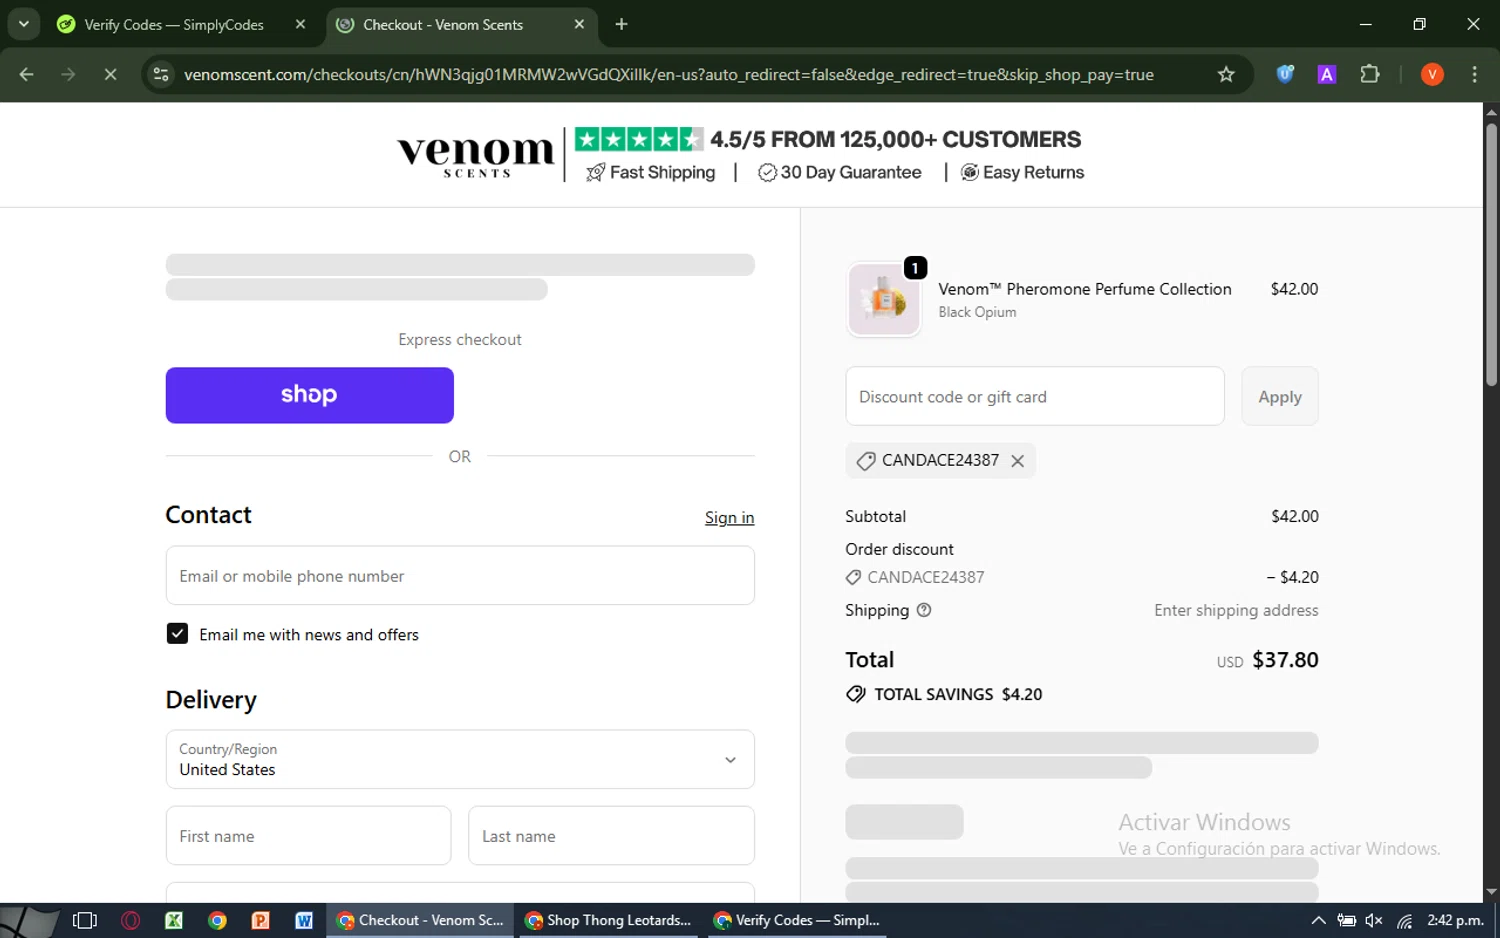The image size is (1500, 938).
Task: Go forward in browser history
Action: pos(68,74)
